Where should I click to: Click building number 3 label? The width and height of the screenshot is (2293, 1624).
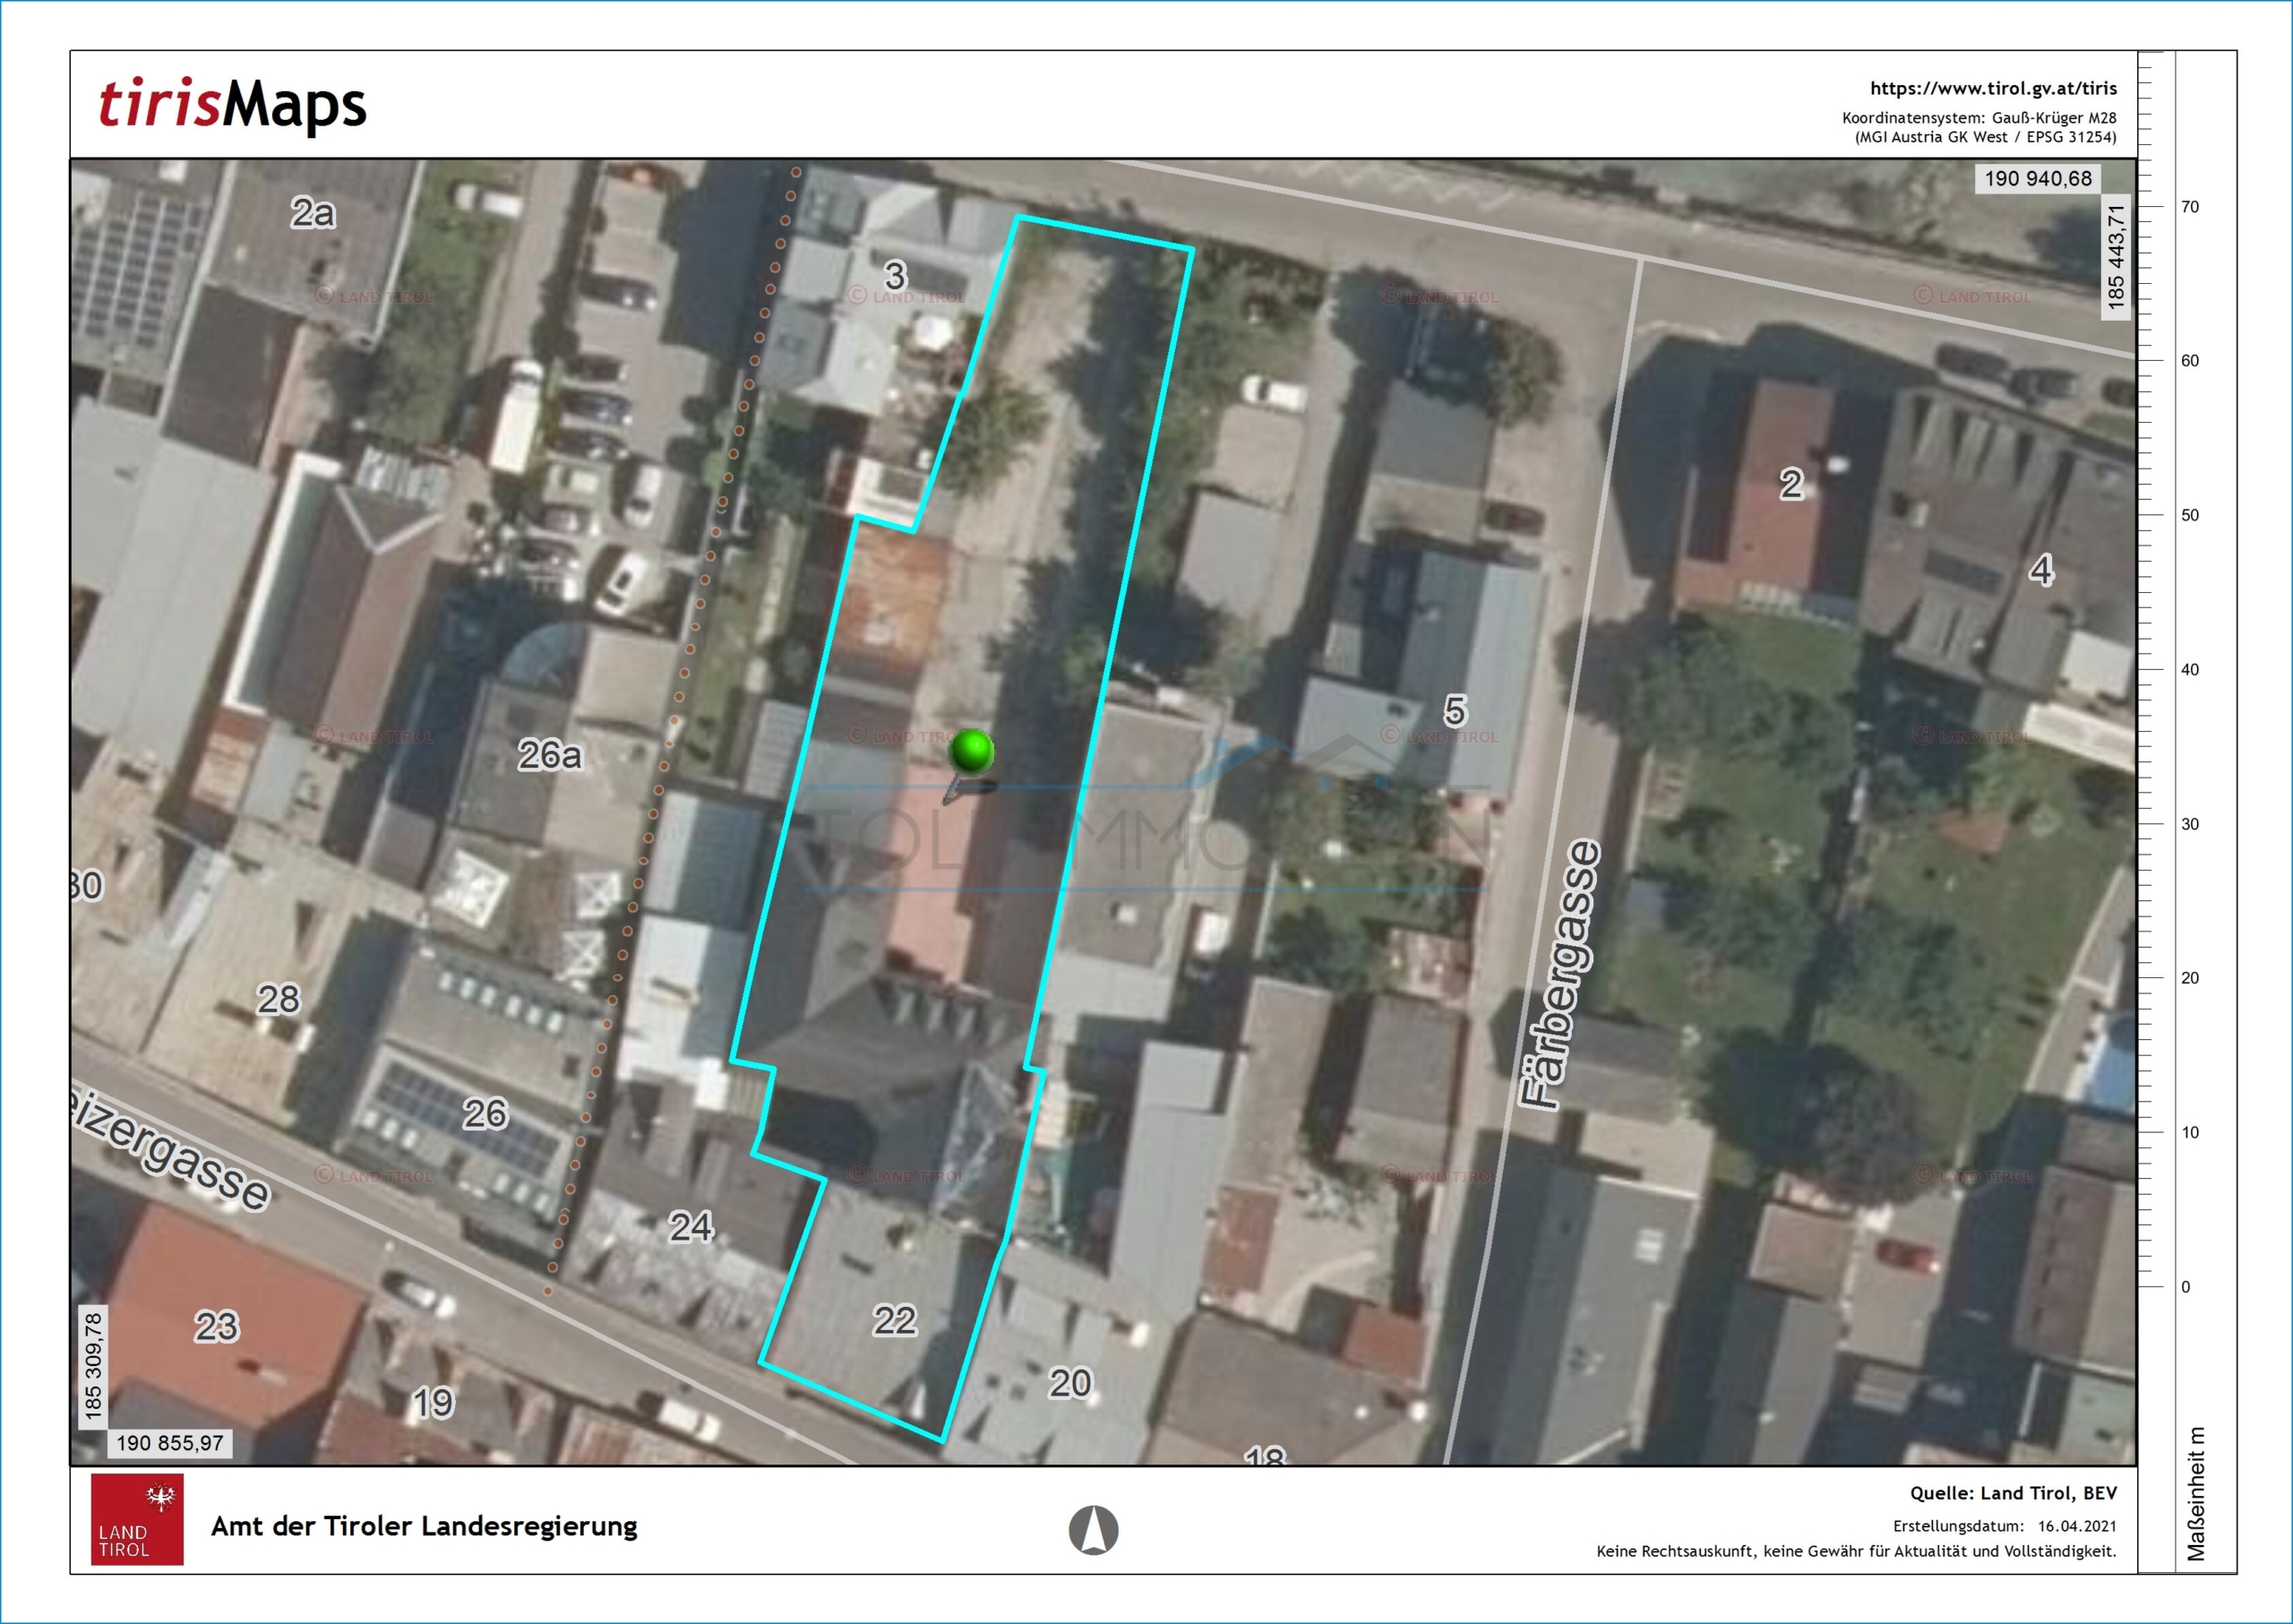click(895, 276)
